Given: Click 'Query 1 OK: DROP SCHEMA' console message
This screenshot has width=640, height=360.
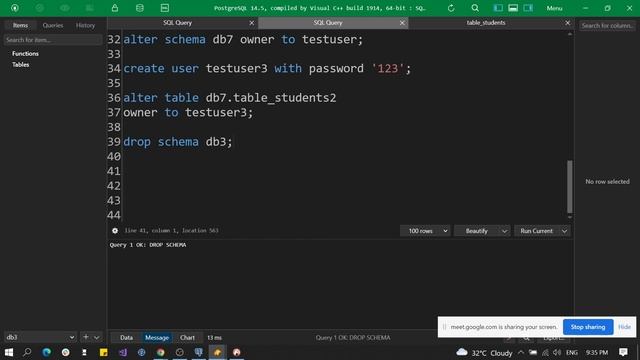Looking at the screenshot, I should point(148,245).
